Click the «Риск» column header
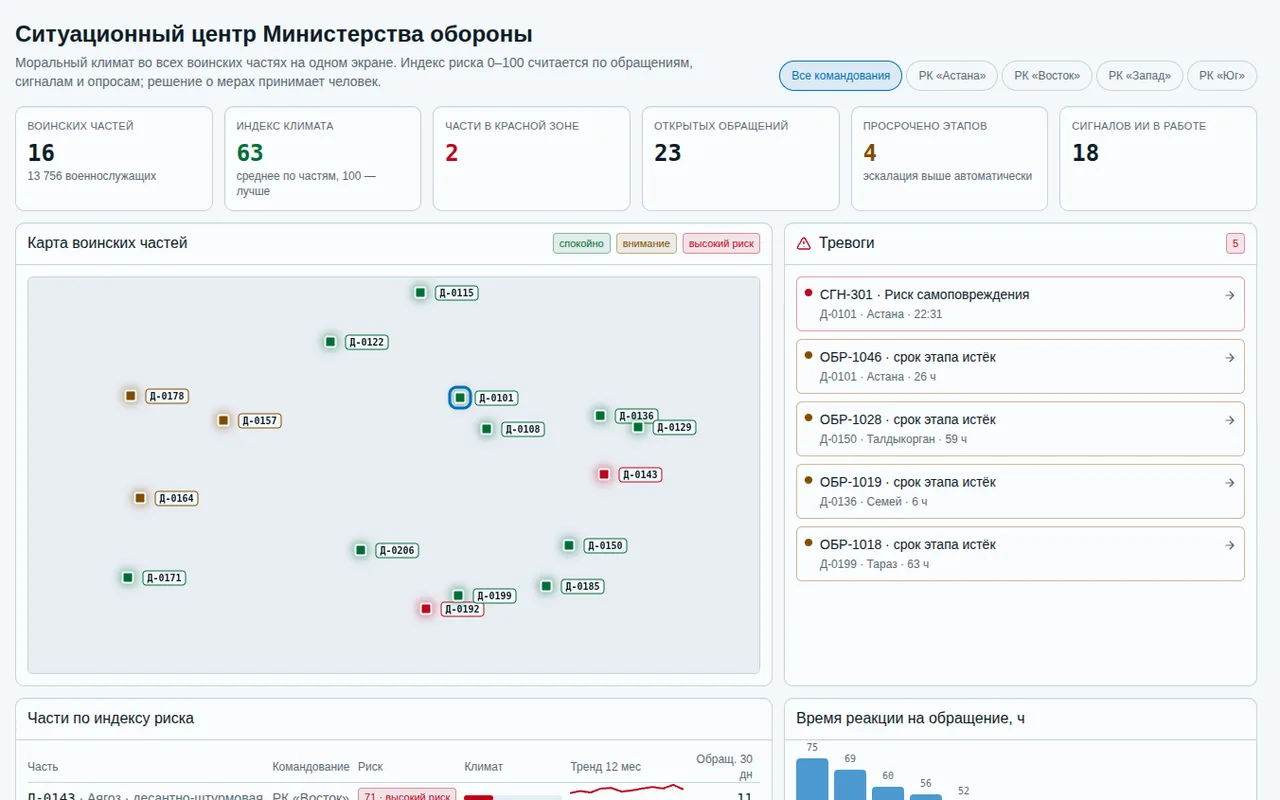 point(370,767)
